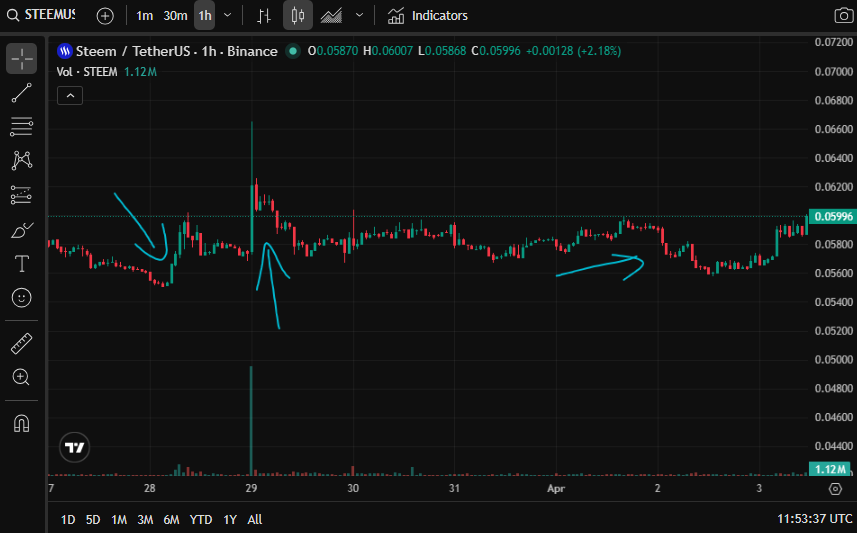This screenshot has width=857, height=533.
Task: Open the emoji/icons tool
Action: (22, 298)
